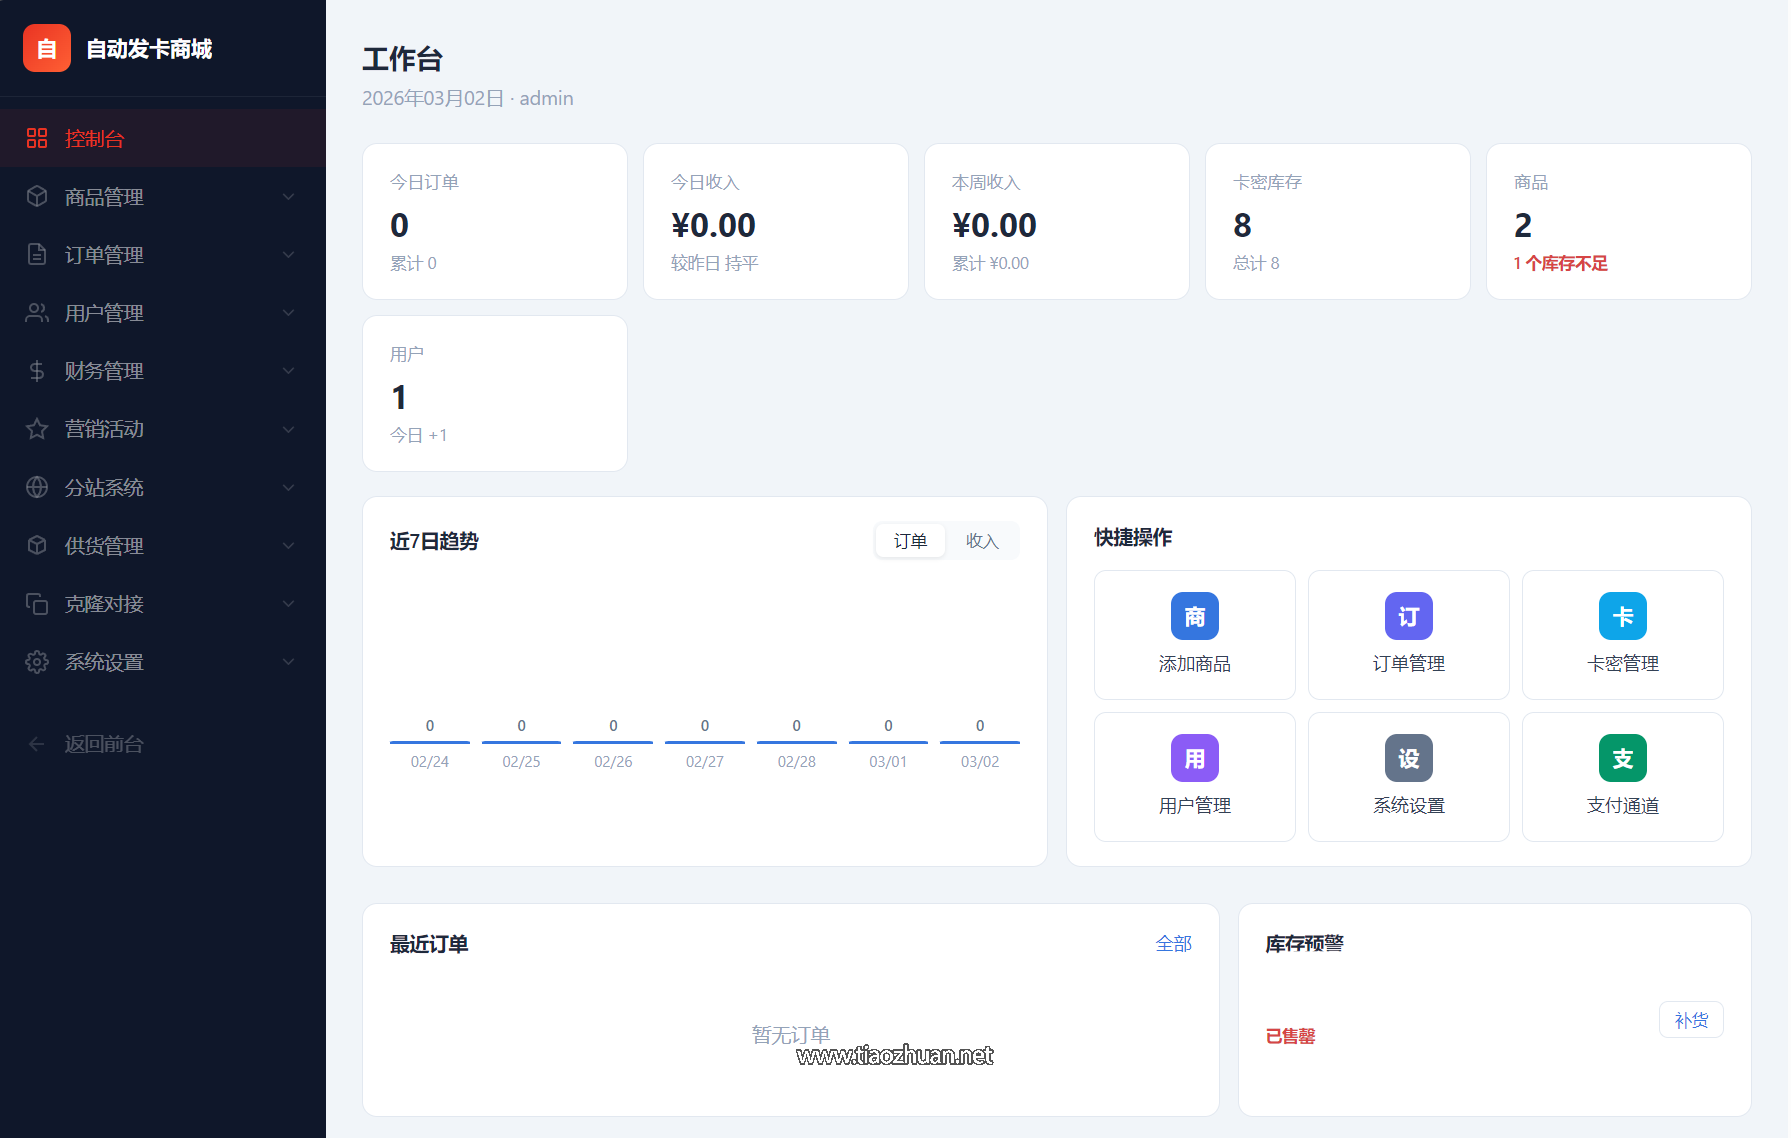Screen dimensions: 1791x1138
Task: Click the 控制台 grid icon in sidebar
Action: (37, 138)
